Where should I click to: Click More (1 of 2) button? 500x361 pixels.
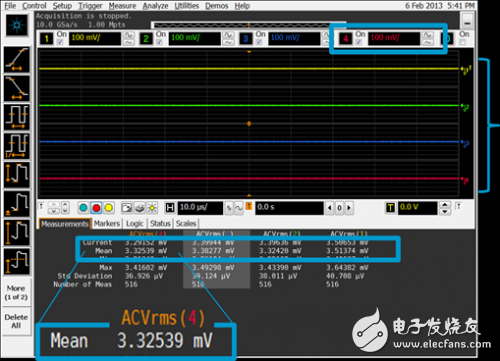coord(16,292)
